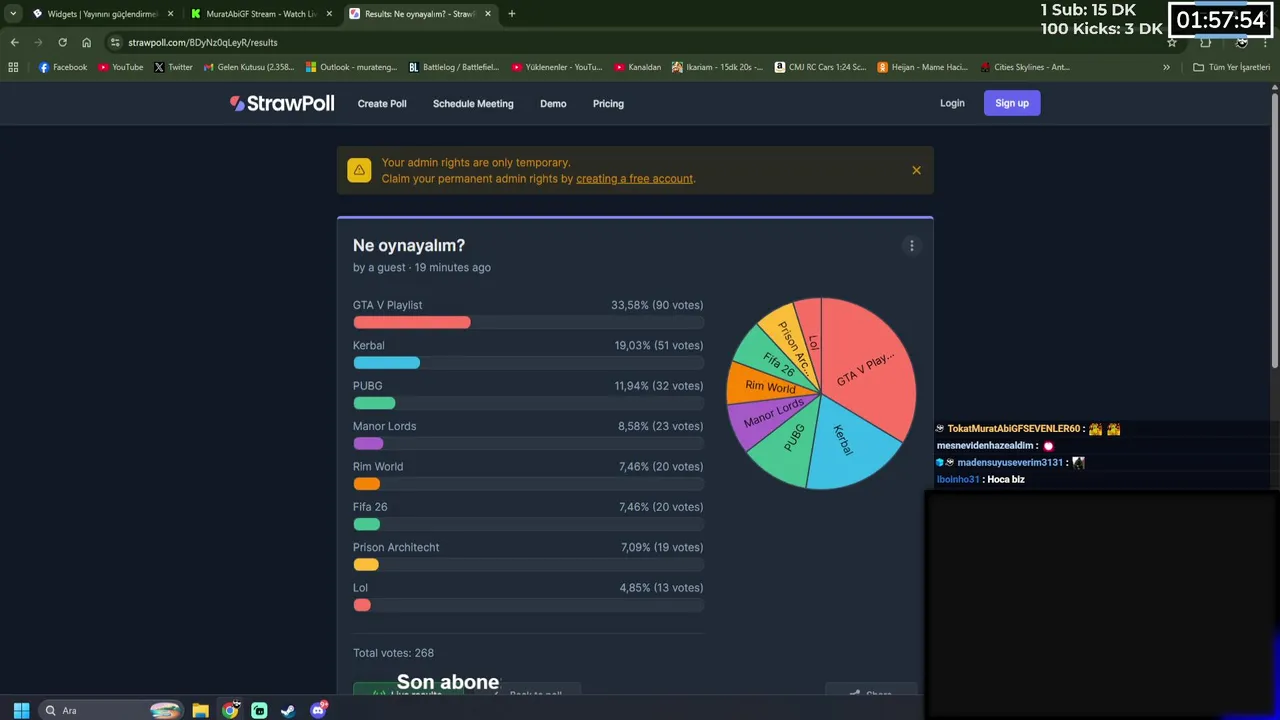Click the Prison Architecht option label
The height and width of the screenshot is (720, 1280).
[x=396, y=547]
